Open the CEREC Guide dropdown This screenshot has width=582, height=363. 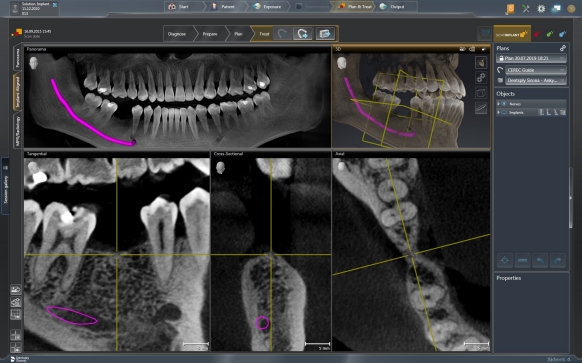536,70
